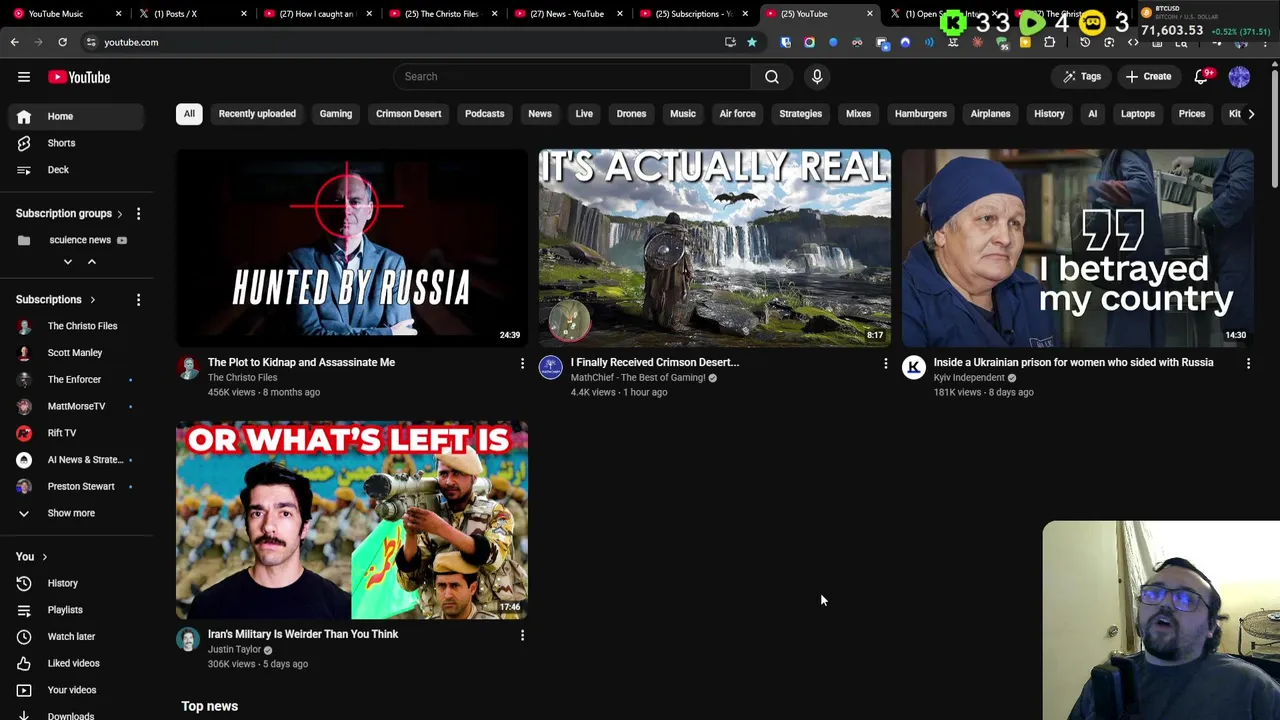Click the Create button
Image resolution: width=1280 pixels, height=720 pixels.
(1148, 76)
